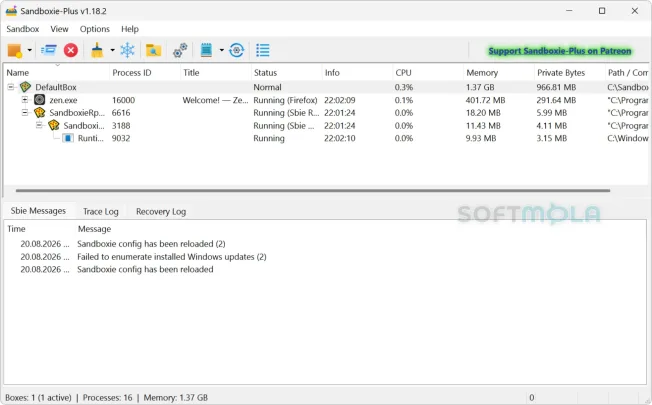Select the zen.exe process row

pyautogui.click(x=327, y=100)
